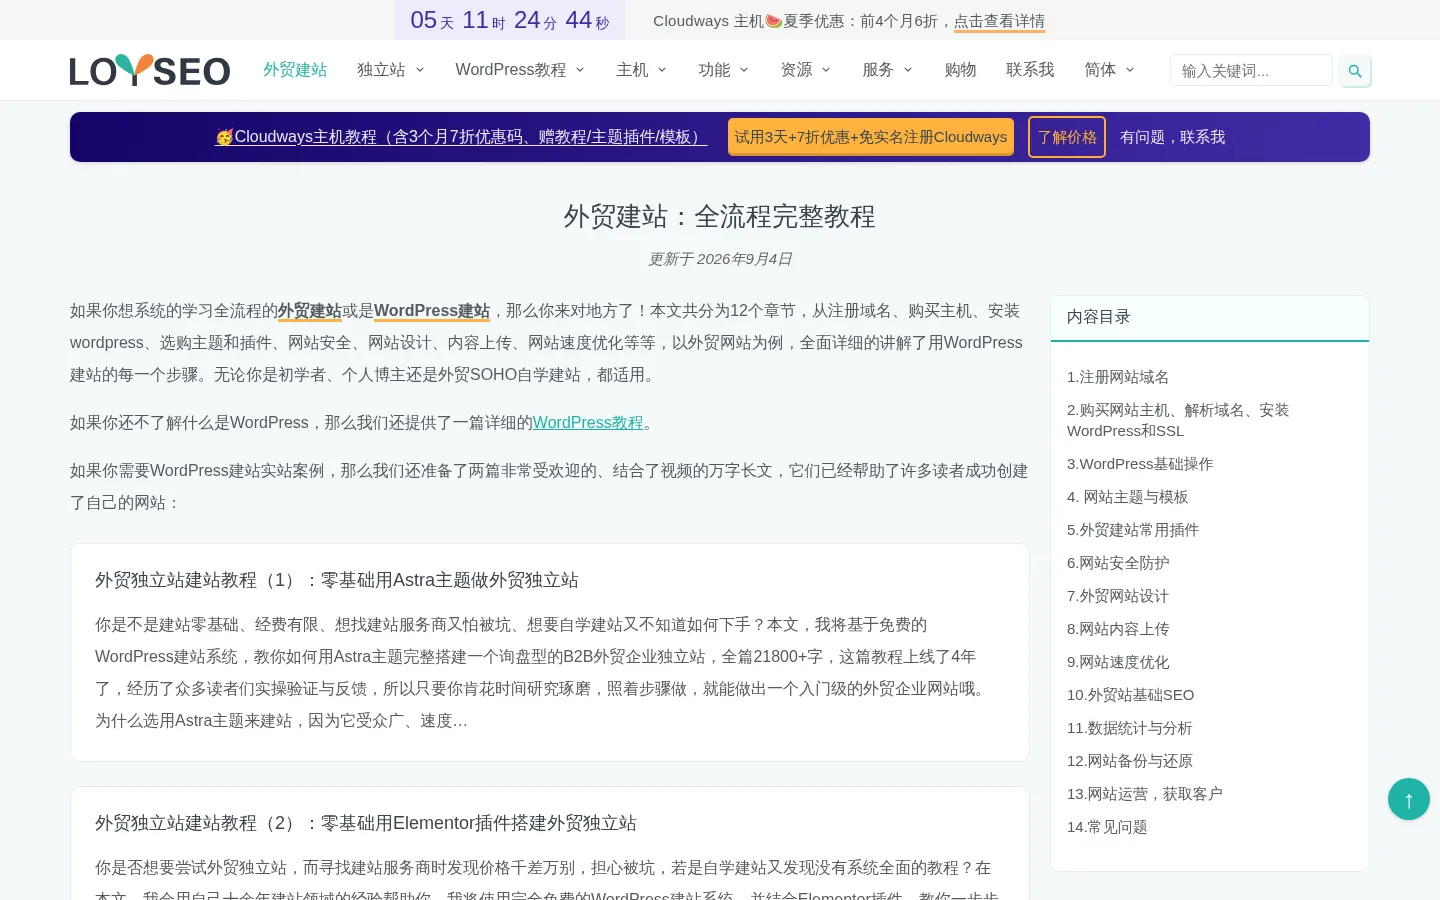Expand the 功能 dropdown chevron
The height and width of the screenshot is (900, 1440).
[x=744, y=70]
